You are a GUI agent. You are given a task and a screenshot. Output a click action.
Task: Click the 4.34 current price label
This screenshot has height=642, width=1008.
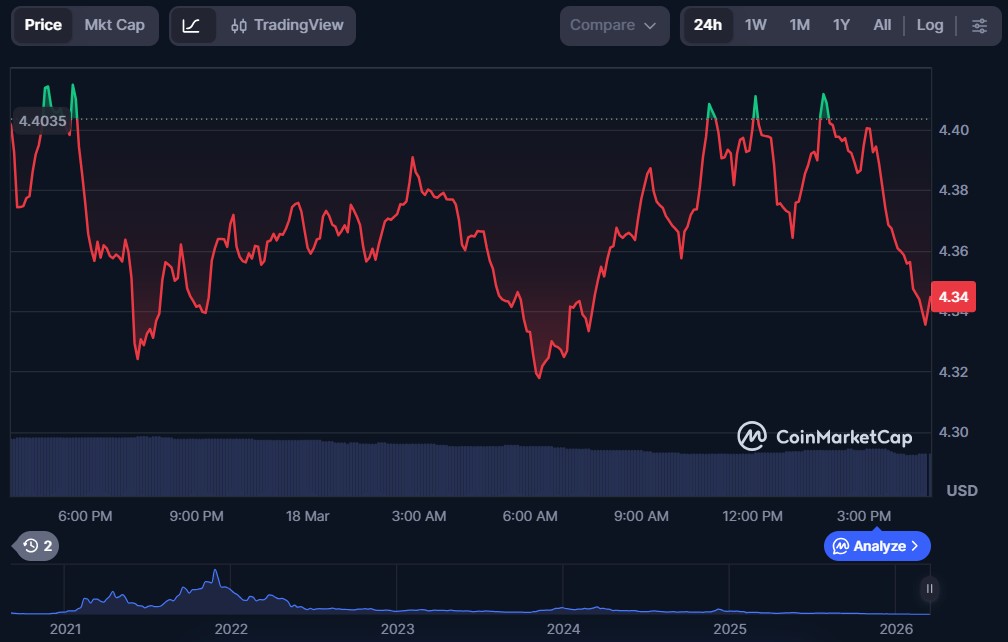[953, 297]
